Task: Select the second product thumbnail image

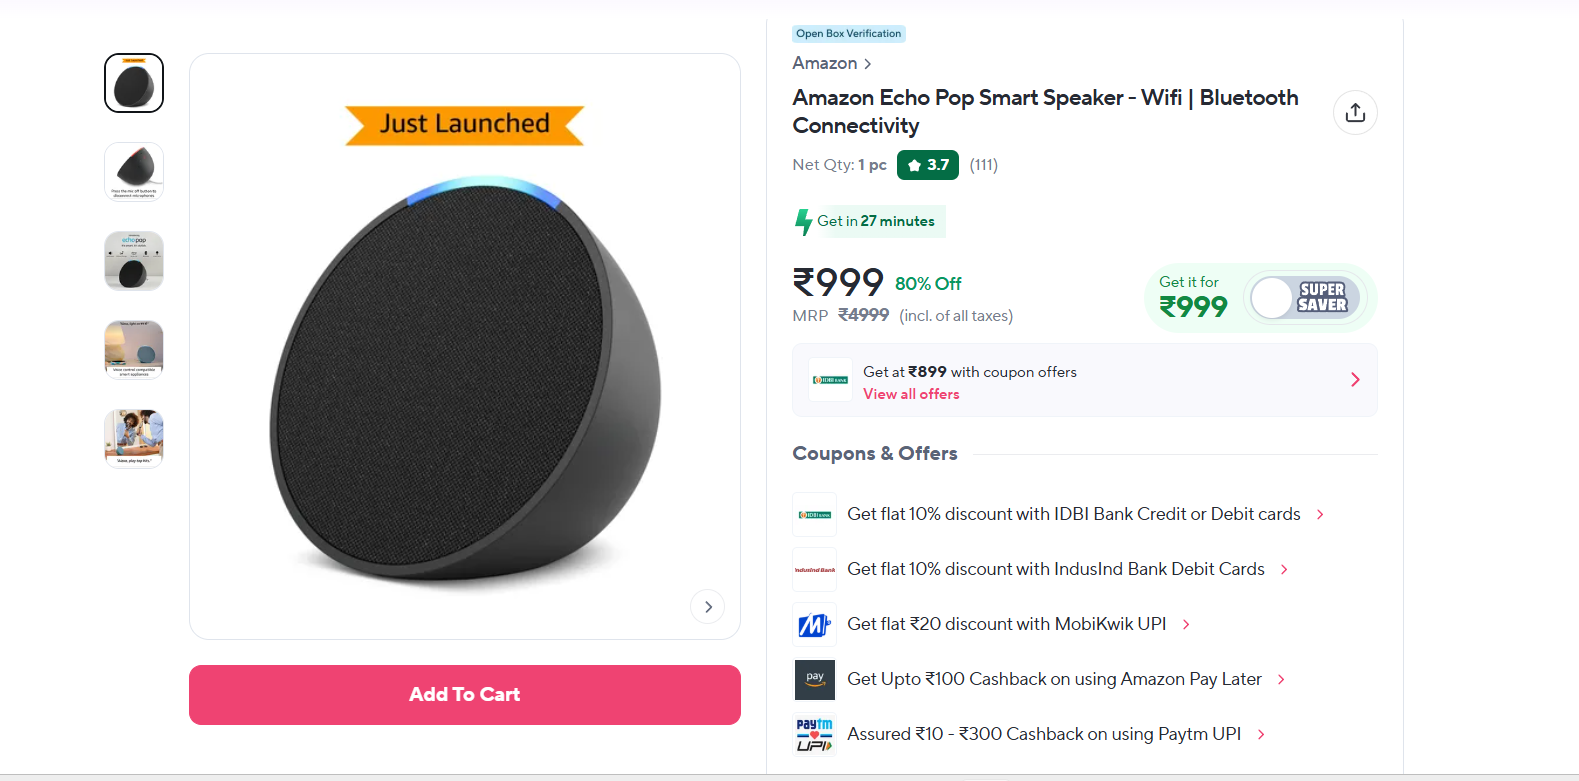Action: pos(134,172)
